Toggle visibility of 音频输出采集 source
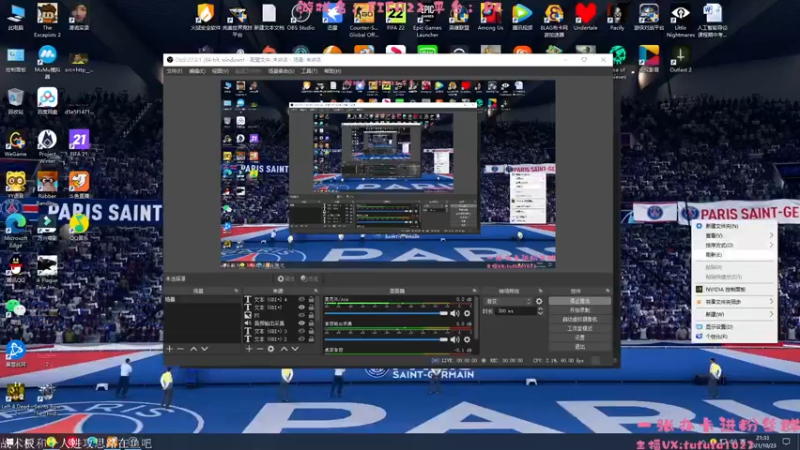This screenshot has height=450, width=800. (x=302, y=323)
